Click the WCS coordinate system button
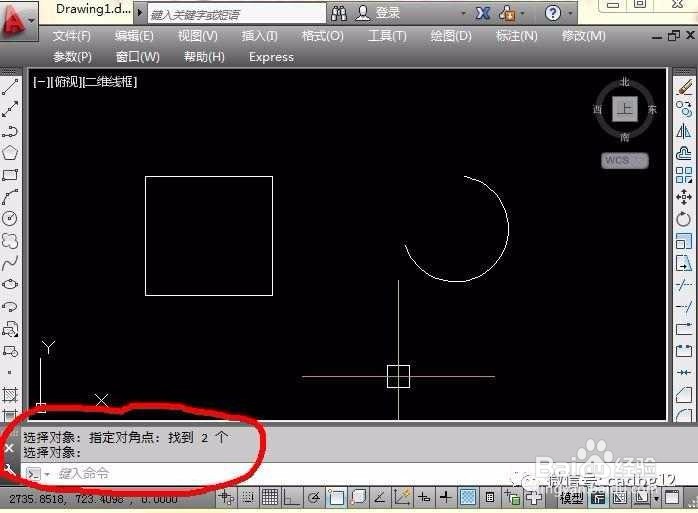The width and height of the screenshot is (698, 513). click(625, 160)
